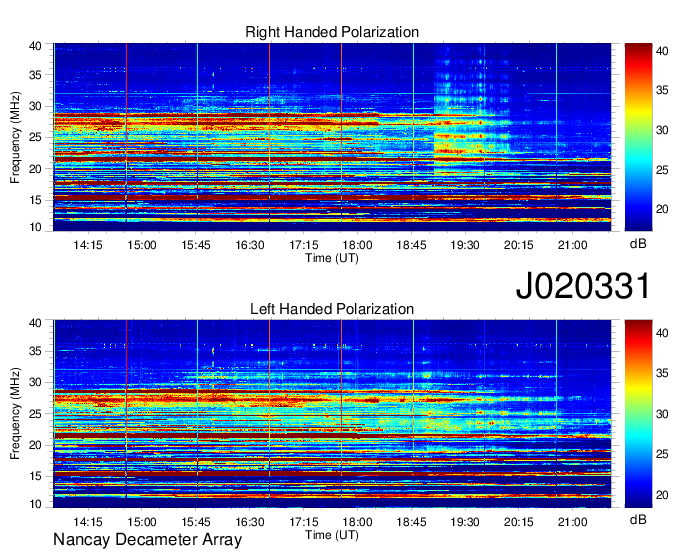Click the 20 MHz frequency tick of Right Handed plot
680x552 pixels.
click(x=36, y=169)
